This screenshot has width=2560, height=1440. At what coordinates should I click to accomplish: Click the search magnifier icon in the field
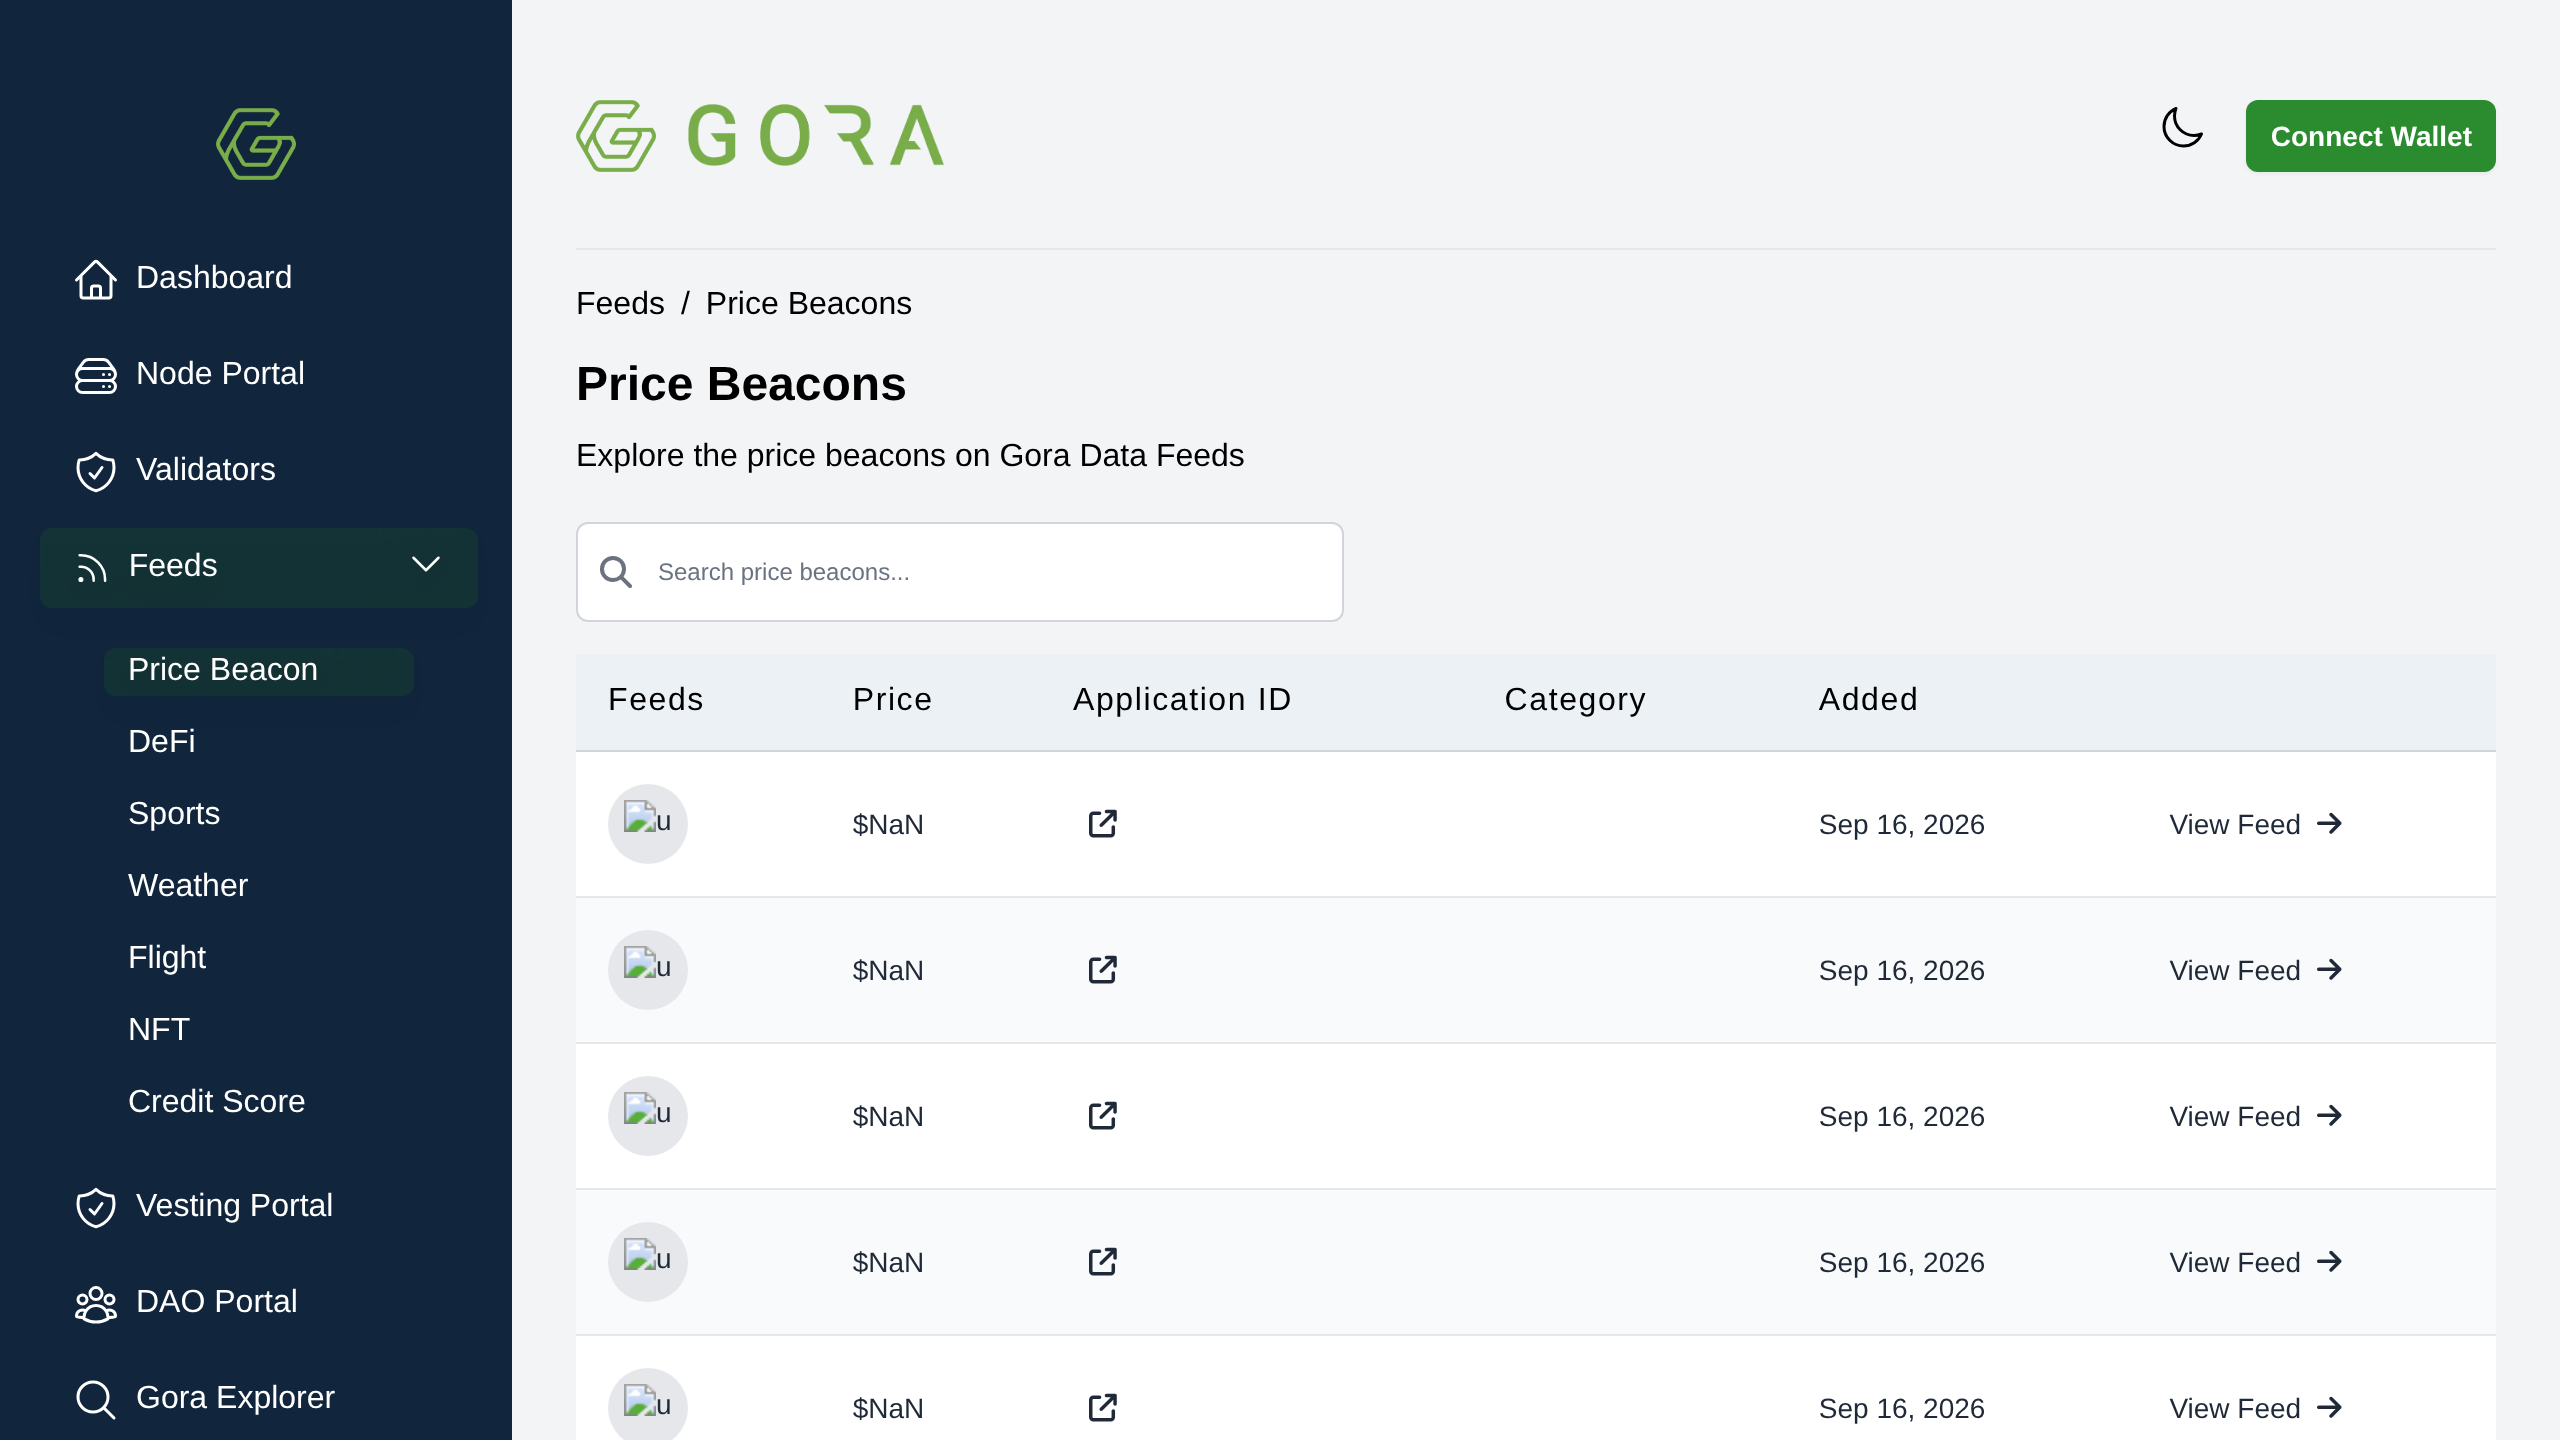(x=616, y=572)
